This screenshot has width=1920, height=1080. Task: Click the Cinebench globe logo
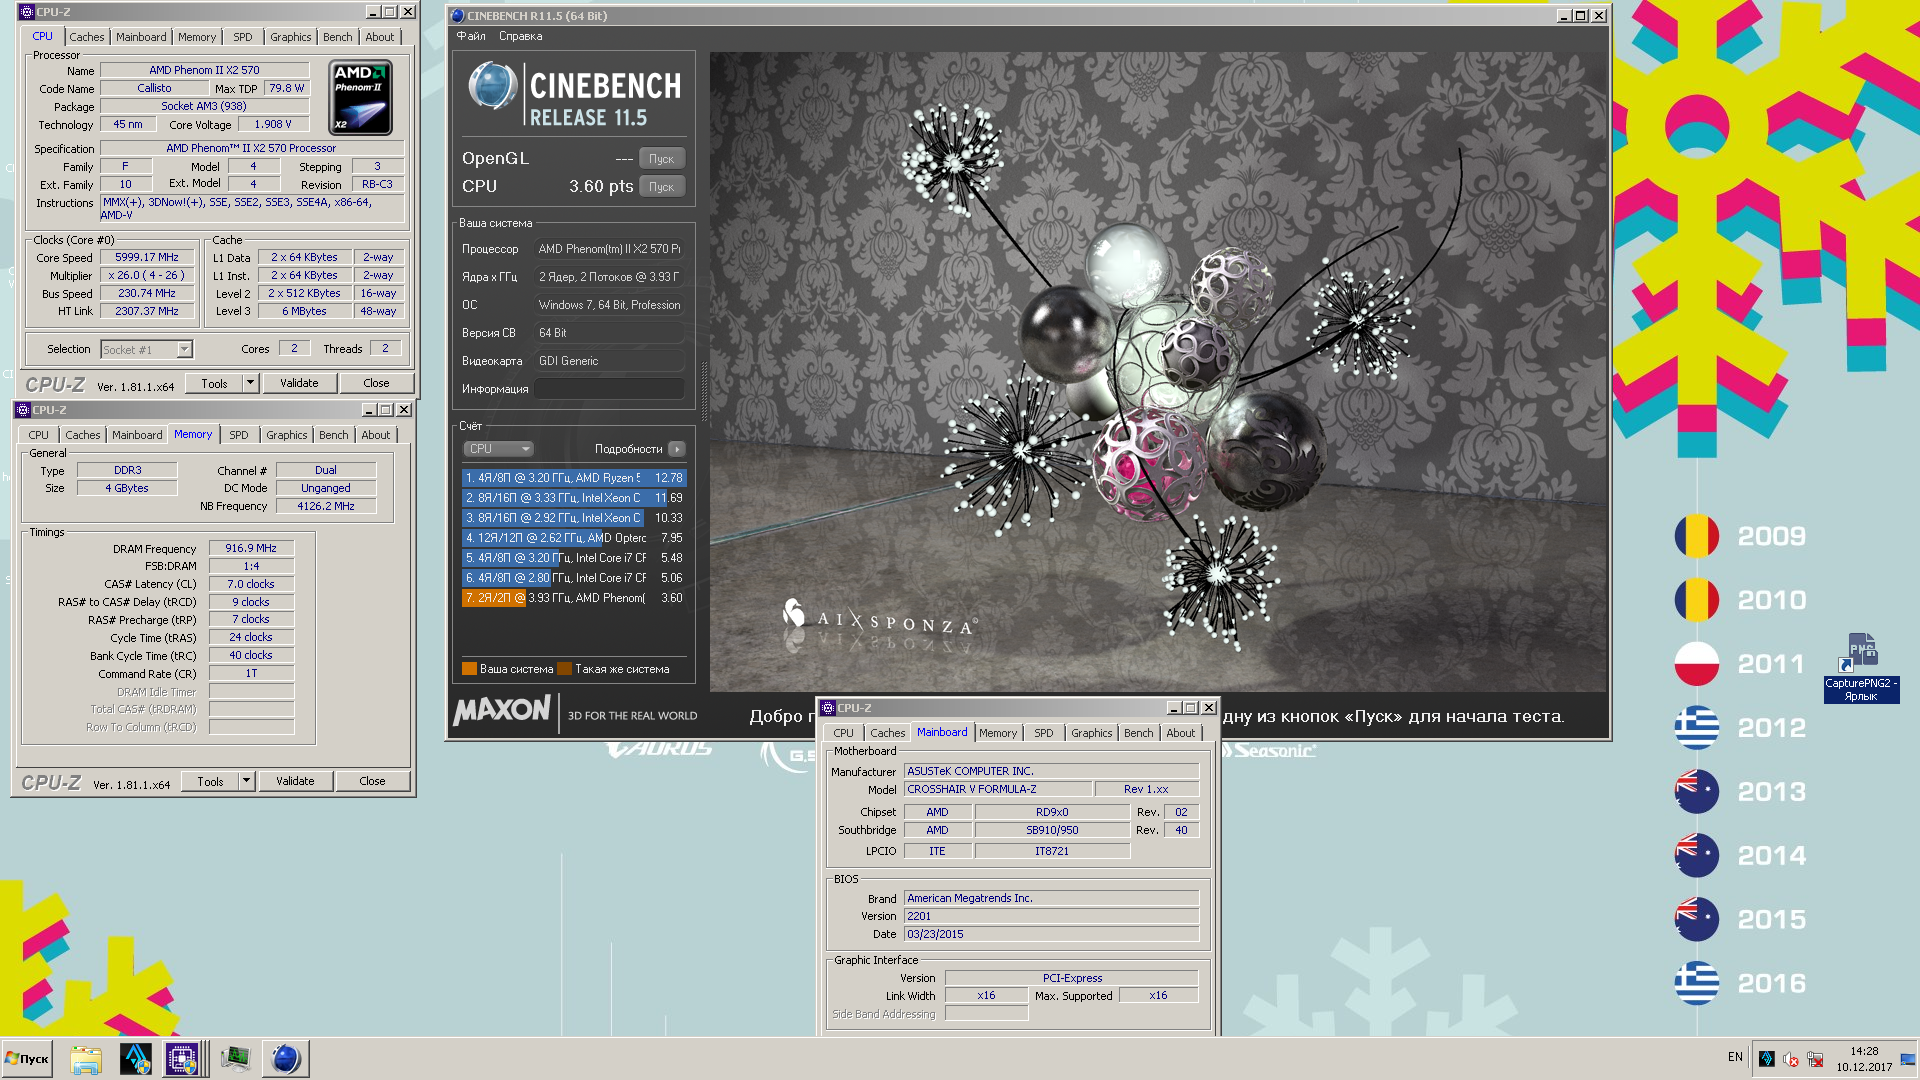tap(491, 86)
